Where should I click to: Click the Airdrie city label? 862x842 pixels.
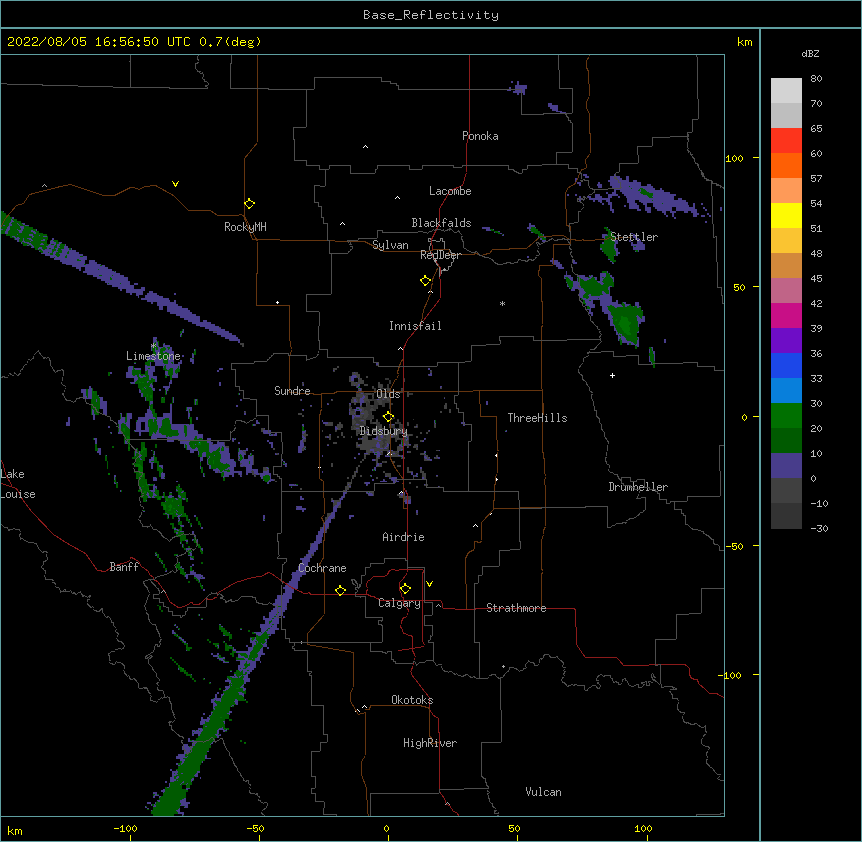point(404,537)
